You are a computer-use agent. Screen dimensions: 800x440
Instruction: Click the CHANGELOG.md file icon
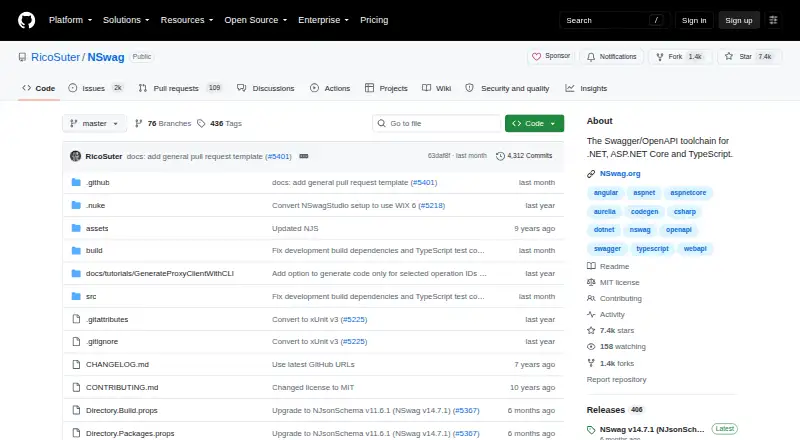pos(76,364)
